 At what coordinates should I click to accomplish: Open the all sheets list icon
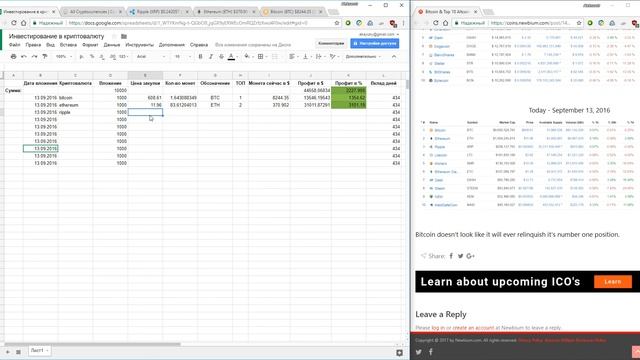tap(18, 351)
